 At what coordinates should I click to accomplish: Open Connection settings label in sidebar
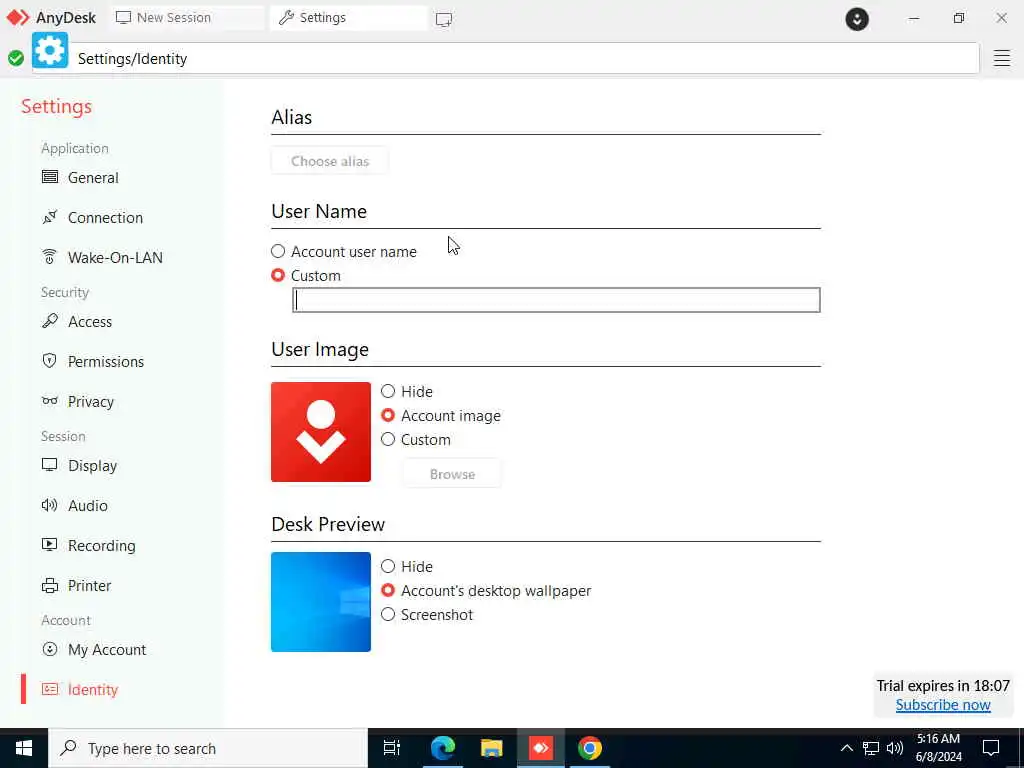105,217
